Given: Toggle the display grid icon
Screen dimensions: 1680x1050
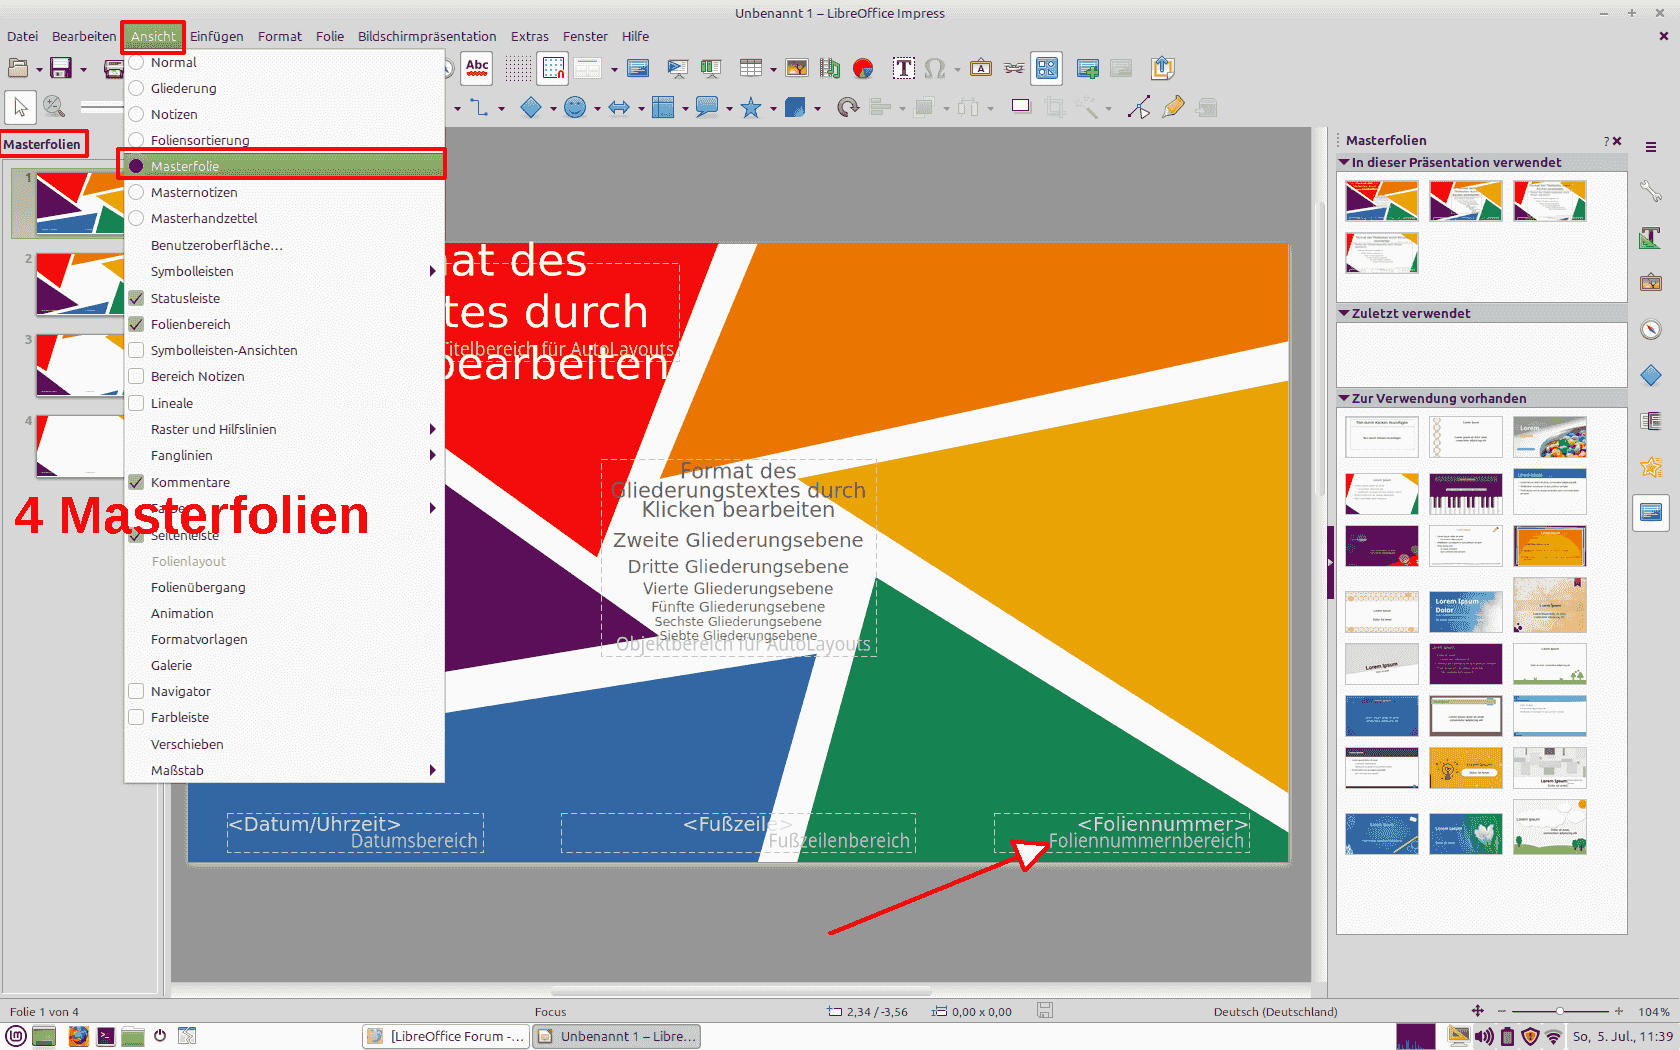Looking at the screenshot, I should pos(518,68).
